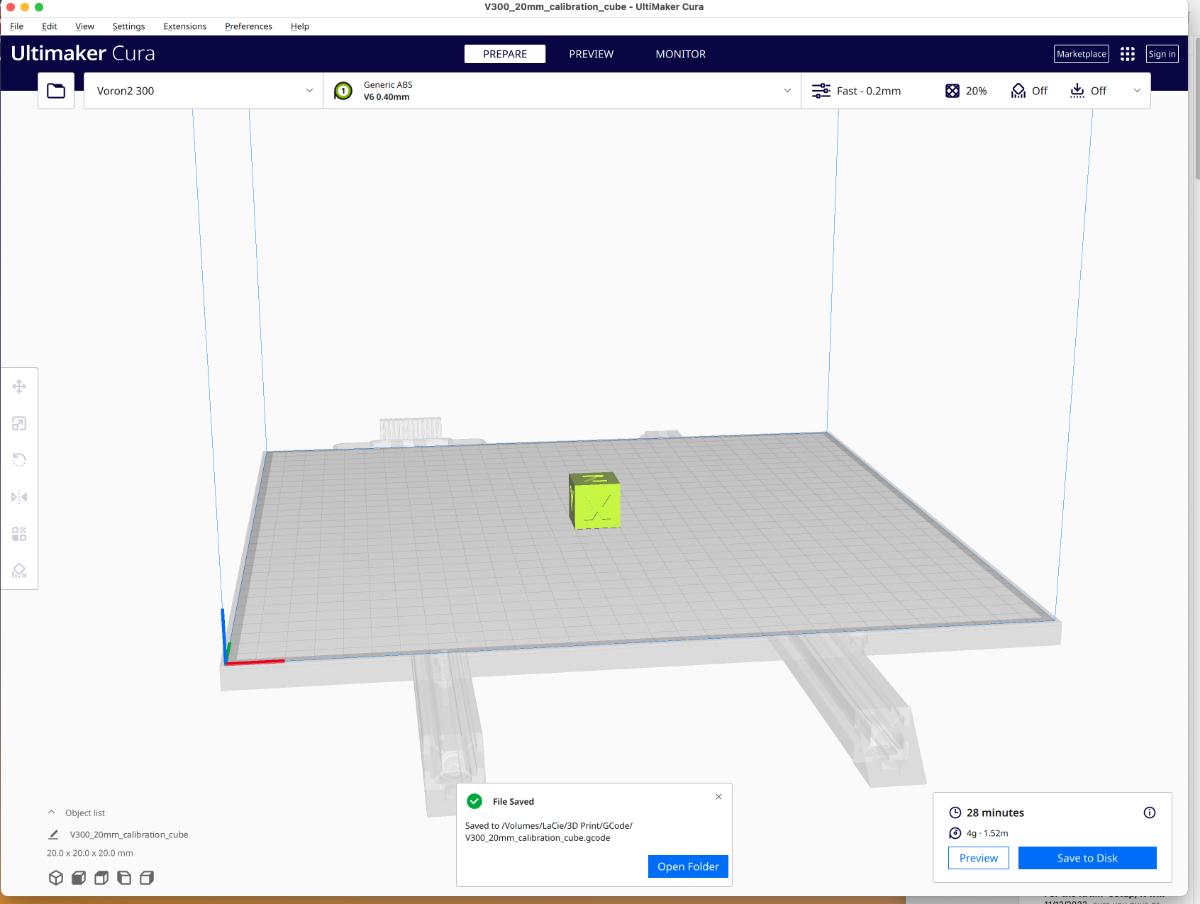
Task: Select the Support Blocker tool
Action: tap(19, 570)
